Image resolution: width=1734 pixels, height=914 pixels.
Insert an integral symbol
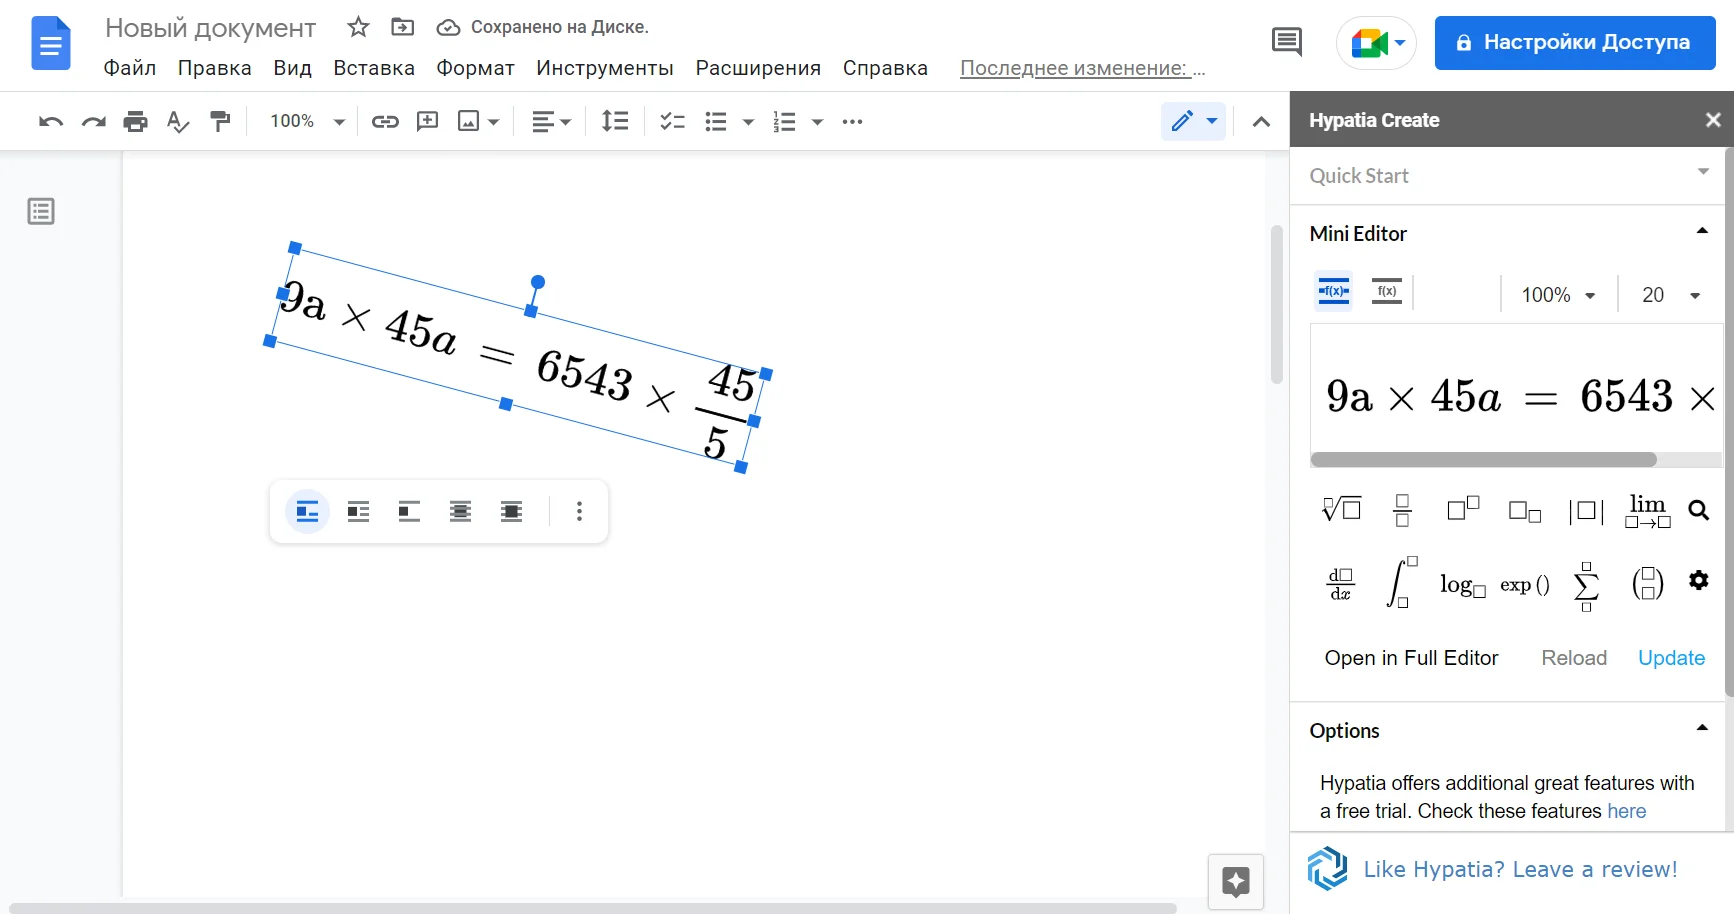click(1401, 583)
